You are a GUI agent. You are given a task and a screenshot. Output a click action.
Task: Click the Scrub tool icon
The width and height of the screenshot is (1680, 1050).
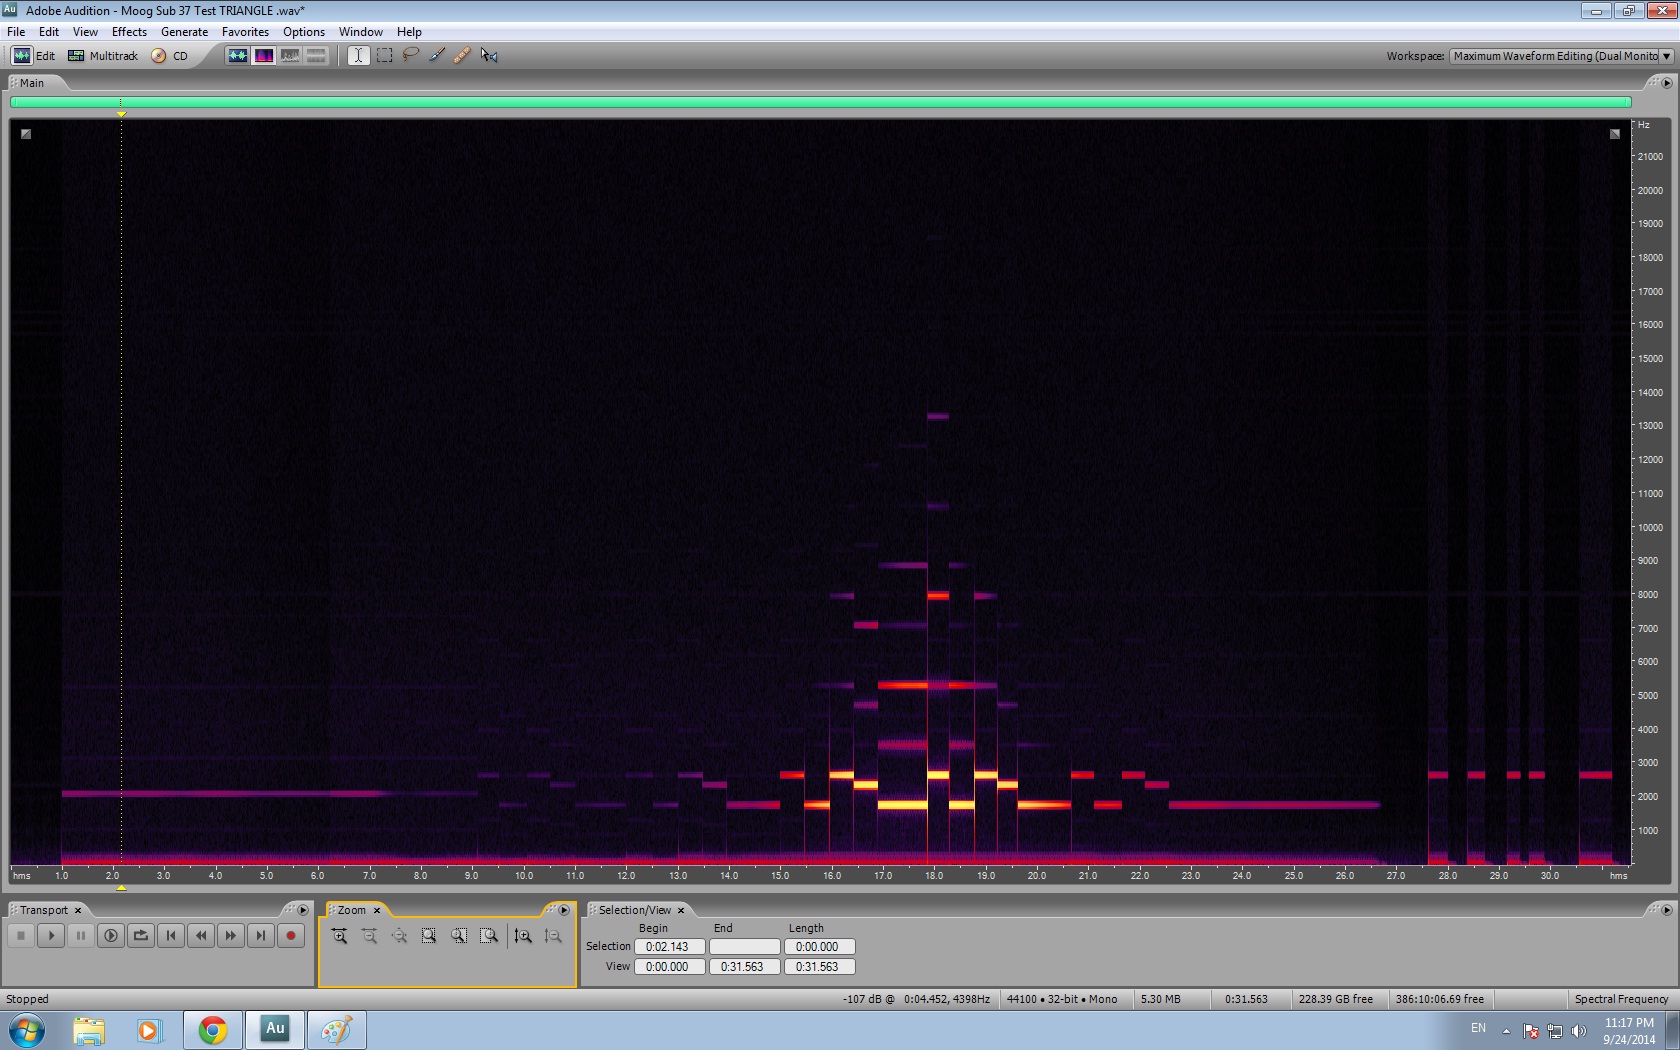(x=489, y=55)
